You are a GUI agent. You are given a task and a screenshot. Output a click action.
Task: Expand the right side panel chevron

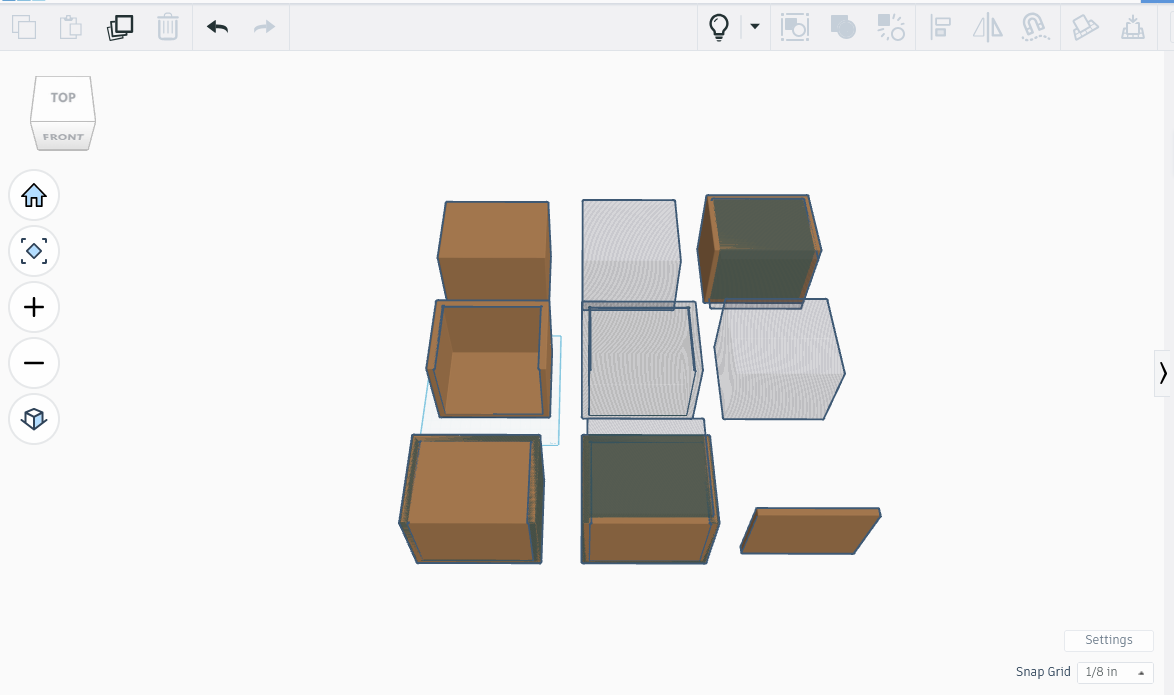1163,373
